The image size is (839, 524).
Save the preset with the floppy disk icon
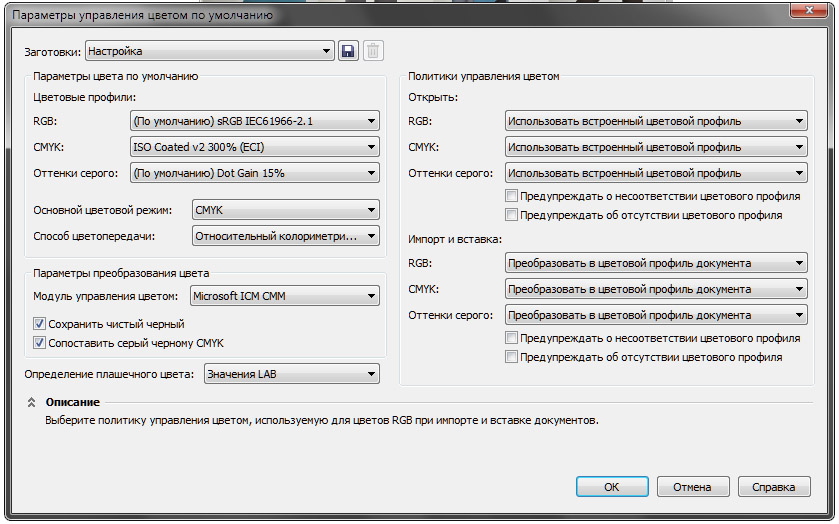click(x=348, y=51)
